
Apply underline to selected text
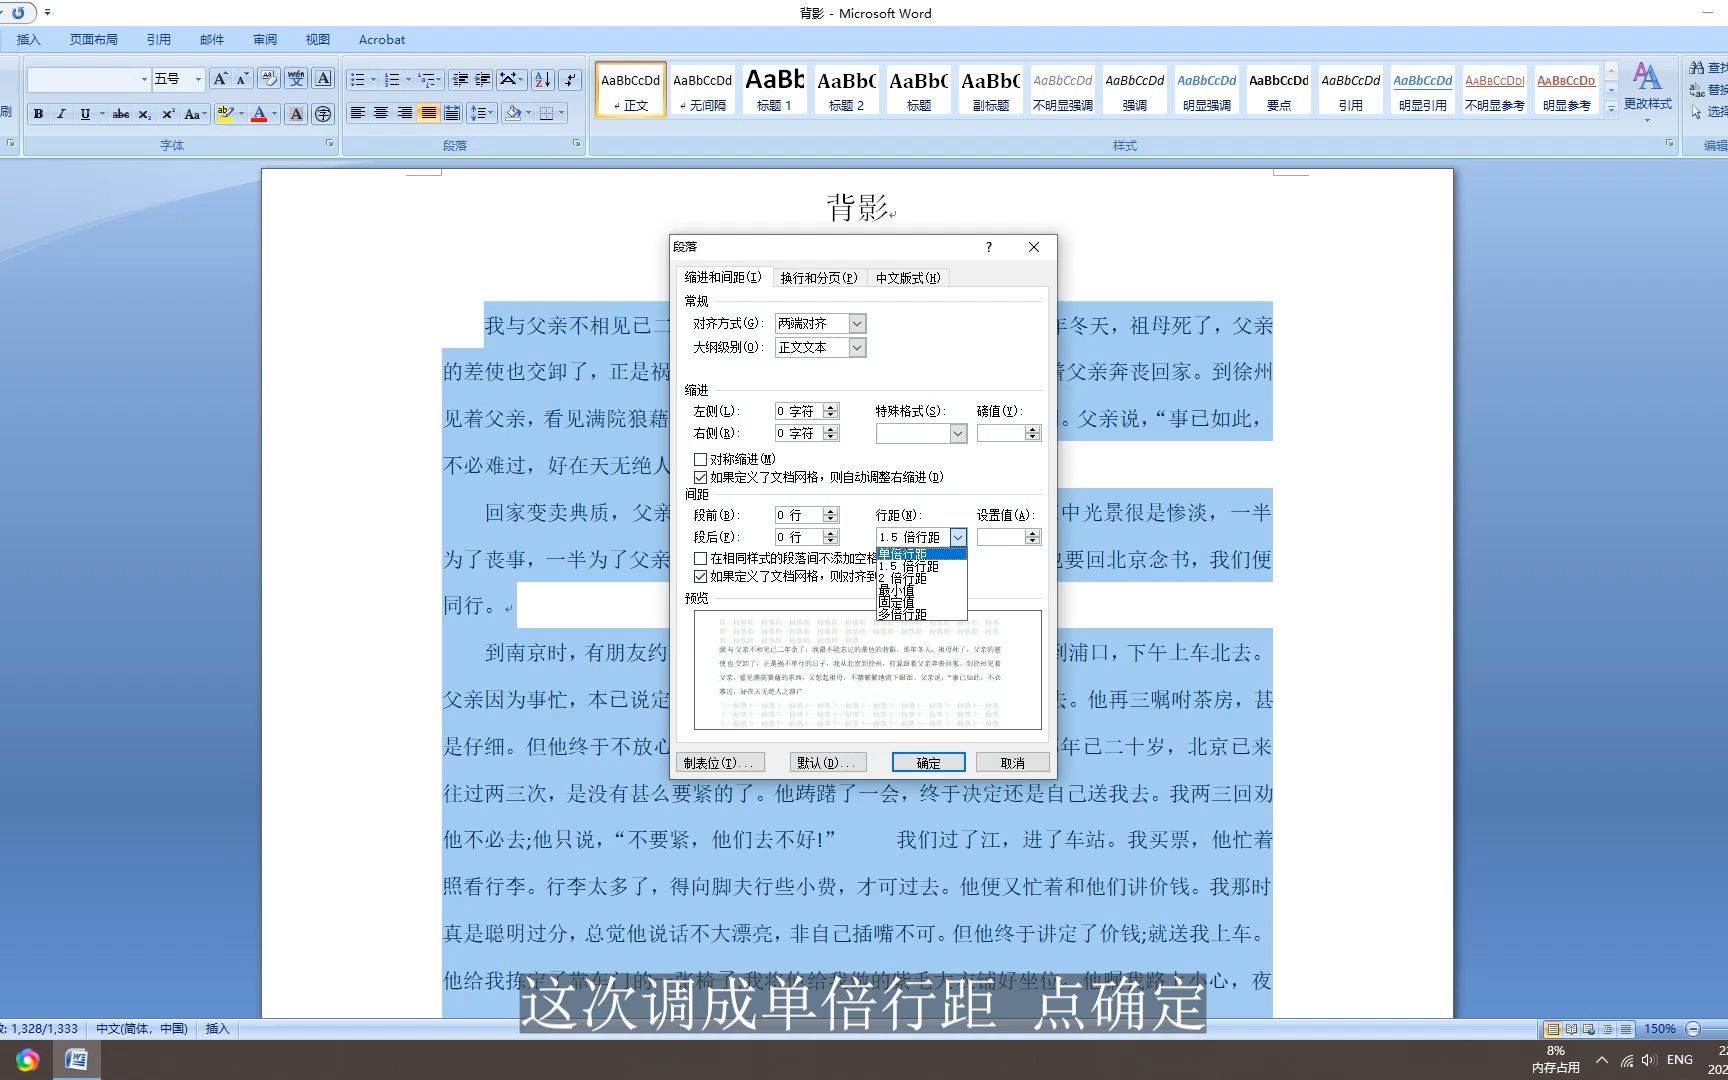click(85, 114)
